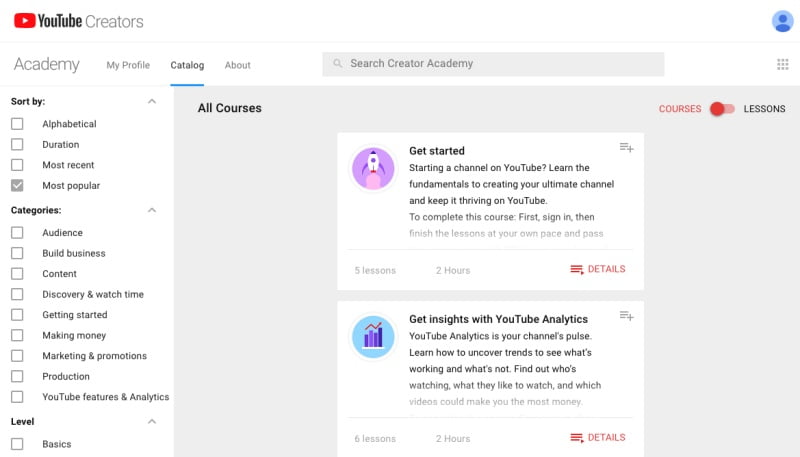Open the About tab

(237, 65)
